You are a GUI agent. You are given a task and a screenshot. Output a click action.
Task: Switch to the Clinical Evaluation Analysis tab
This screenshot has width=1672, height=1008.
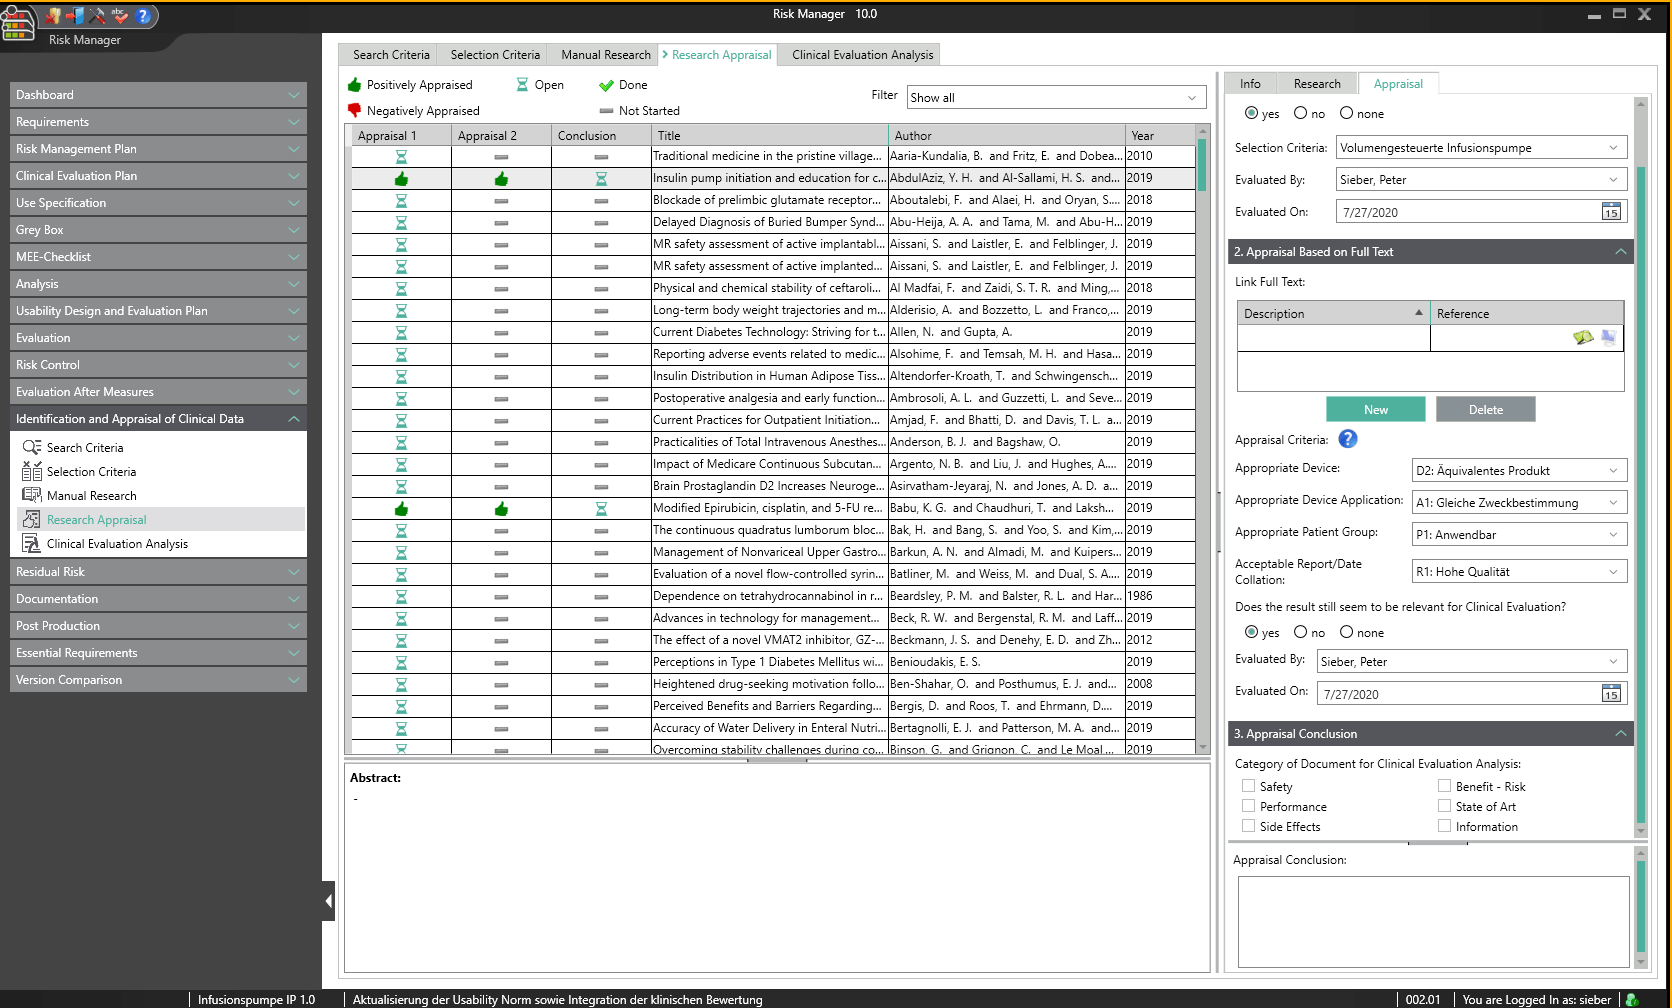click(862, 55)
